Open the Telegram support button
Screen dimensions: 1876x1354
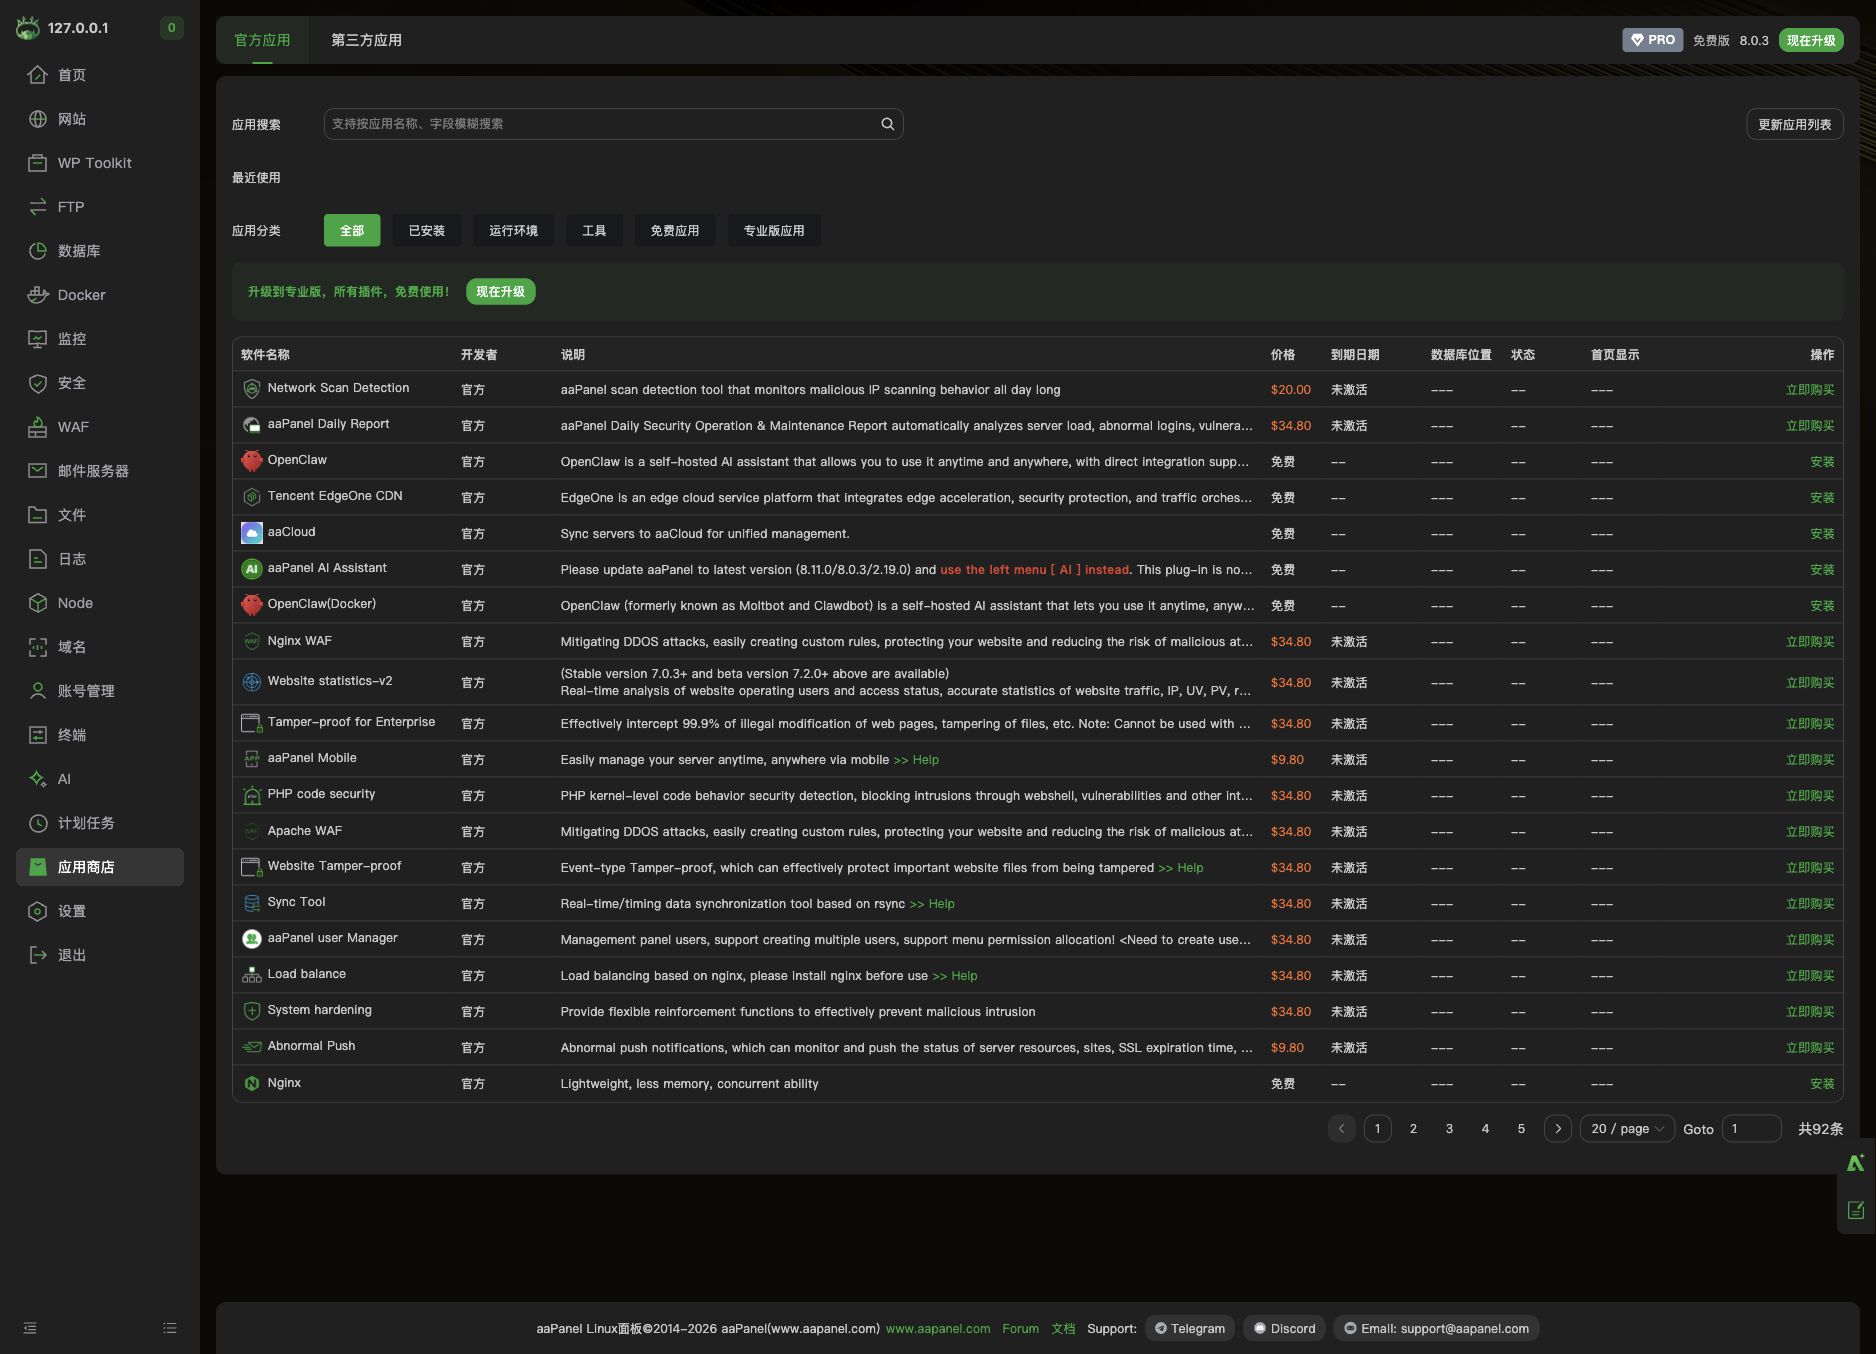tap(1190, 1328)
